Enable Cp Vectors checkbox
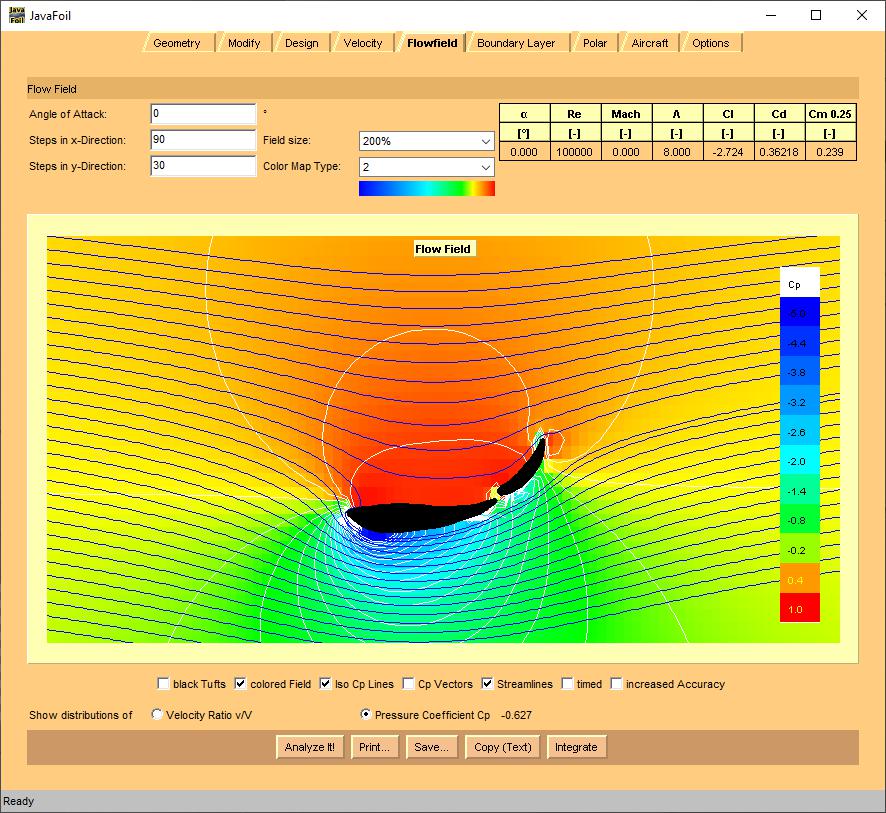The height and width of the screenshot is (813, 886). point(408,684)
